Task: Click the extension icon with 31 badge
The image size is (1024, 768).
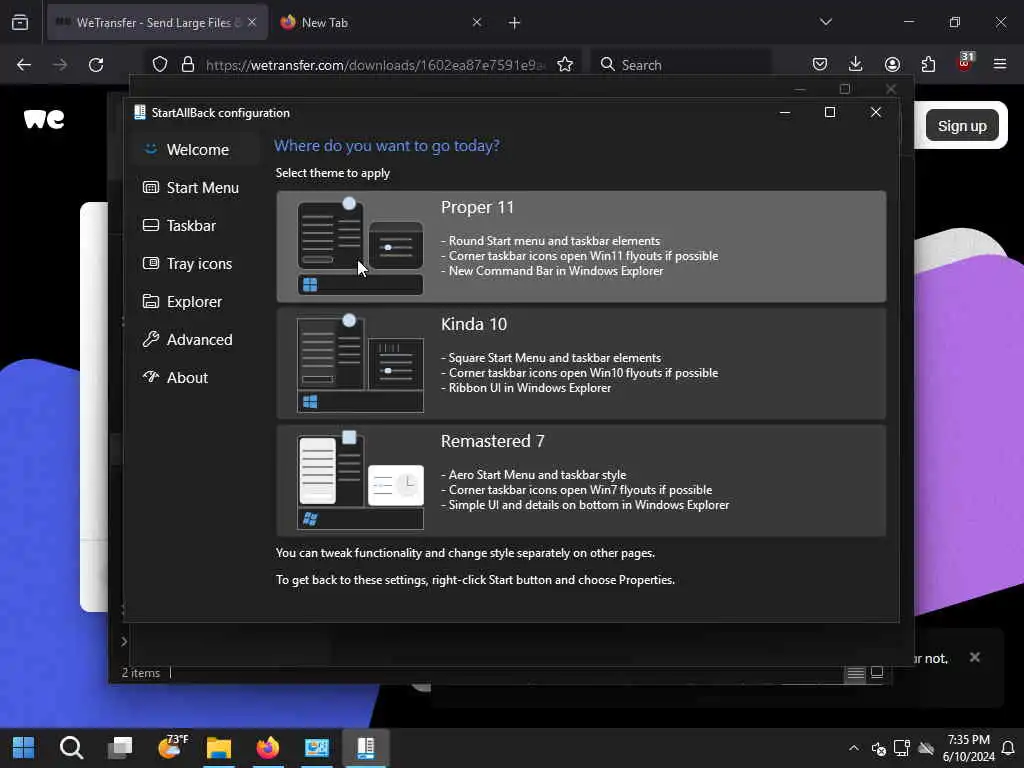Action: [965, 63]
